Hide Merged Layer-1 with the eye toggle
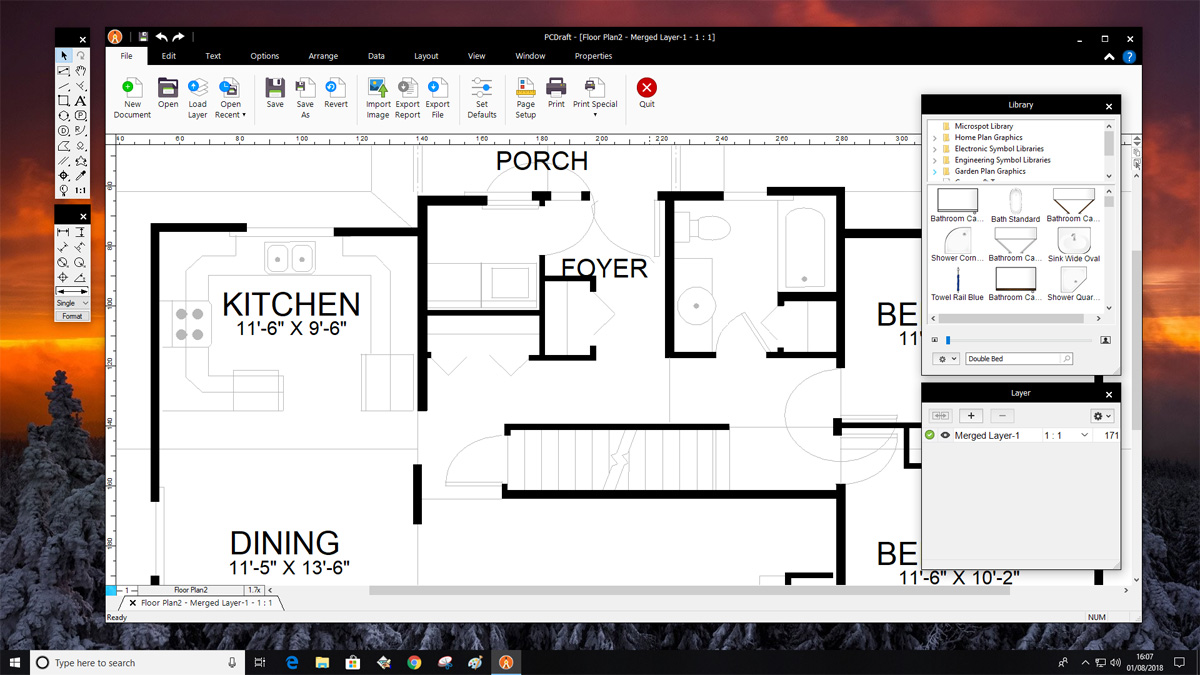This screenshot has height=675, width=1200. 945,435
